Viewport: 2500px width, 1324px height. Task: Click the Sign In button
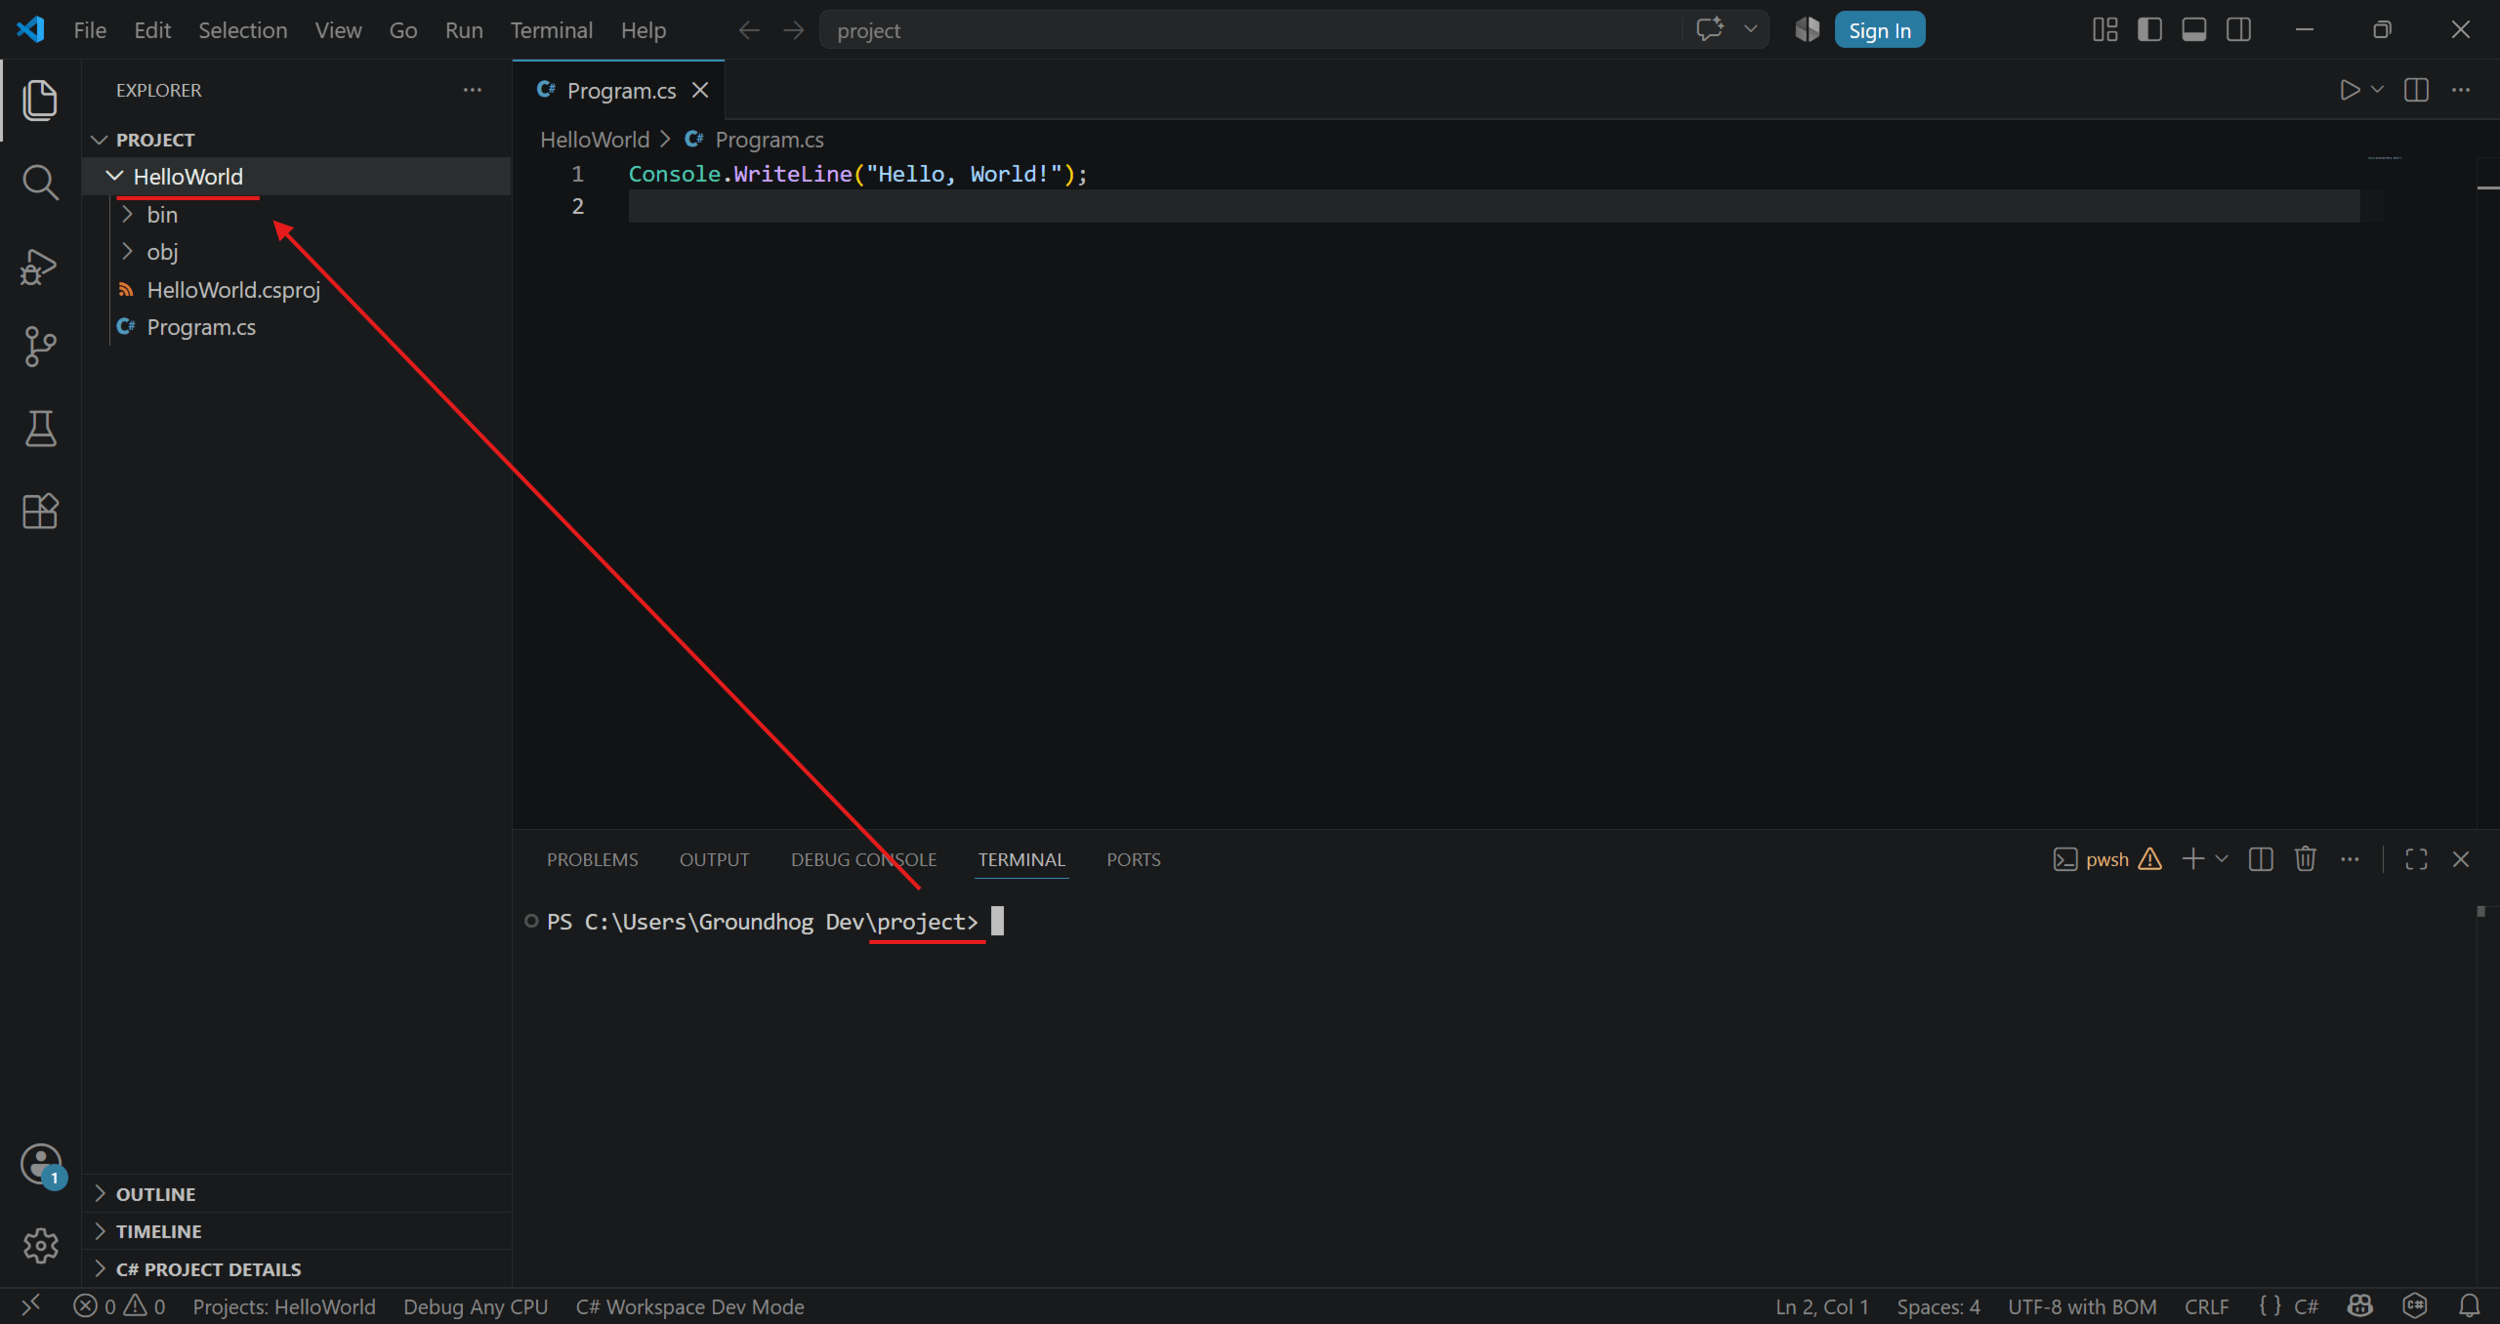[x=1879, y=30]
